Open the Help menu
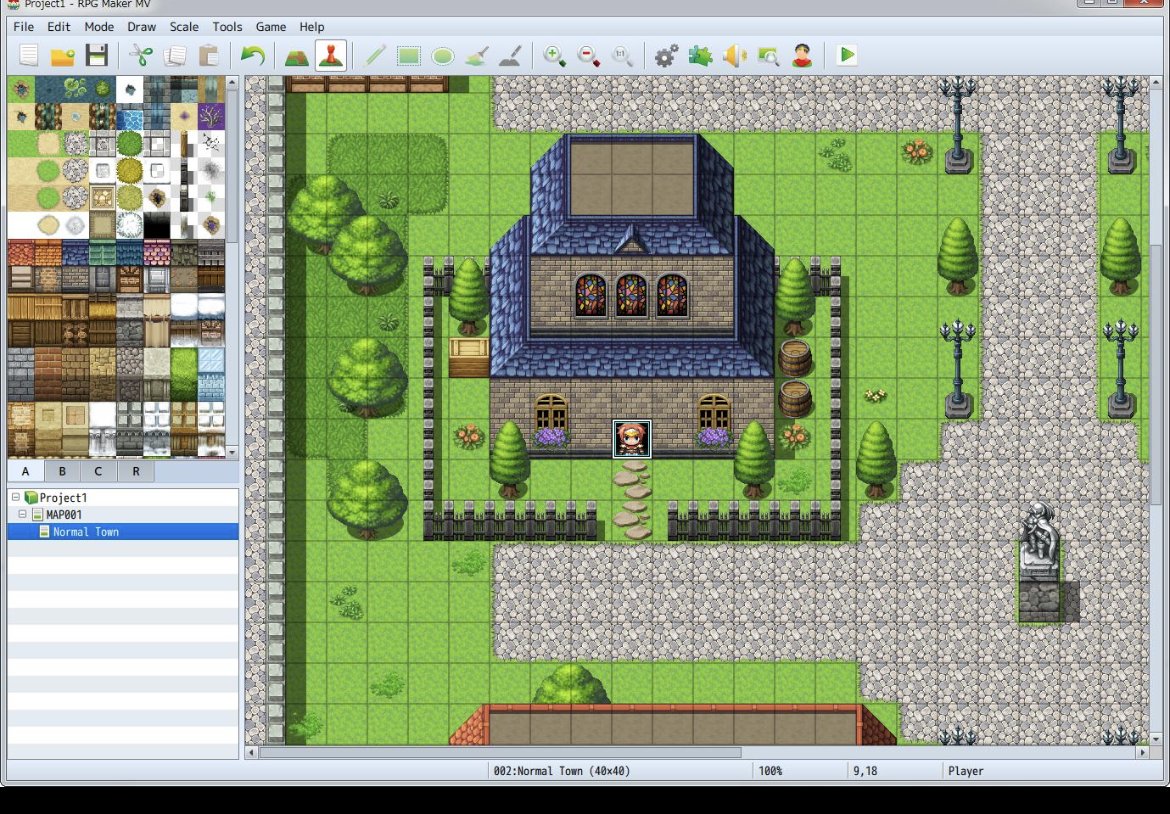Image resolution: width=1170 pixels, height=814 pixels. [x=311, y=26]
